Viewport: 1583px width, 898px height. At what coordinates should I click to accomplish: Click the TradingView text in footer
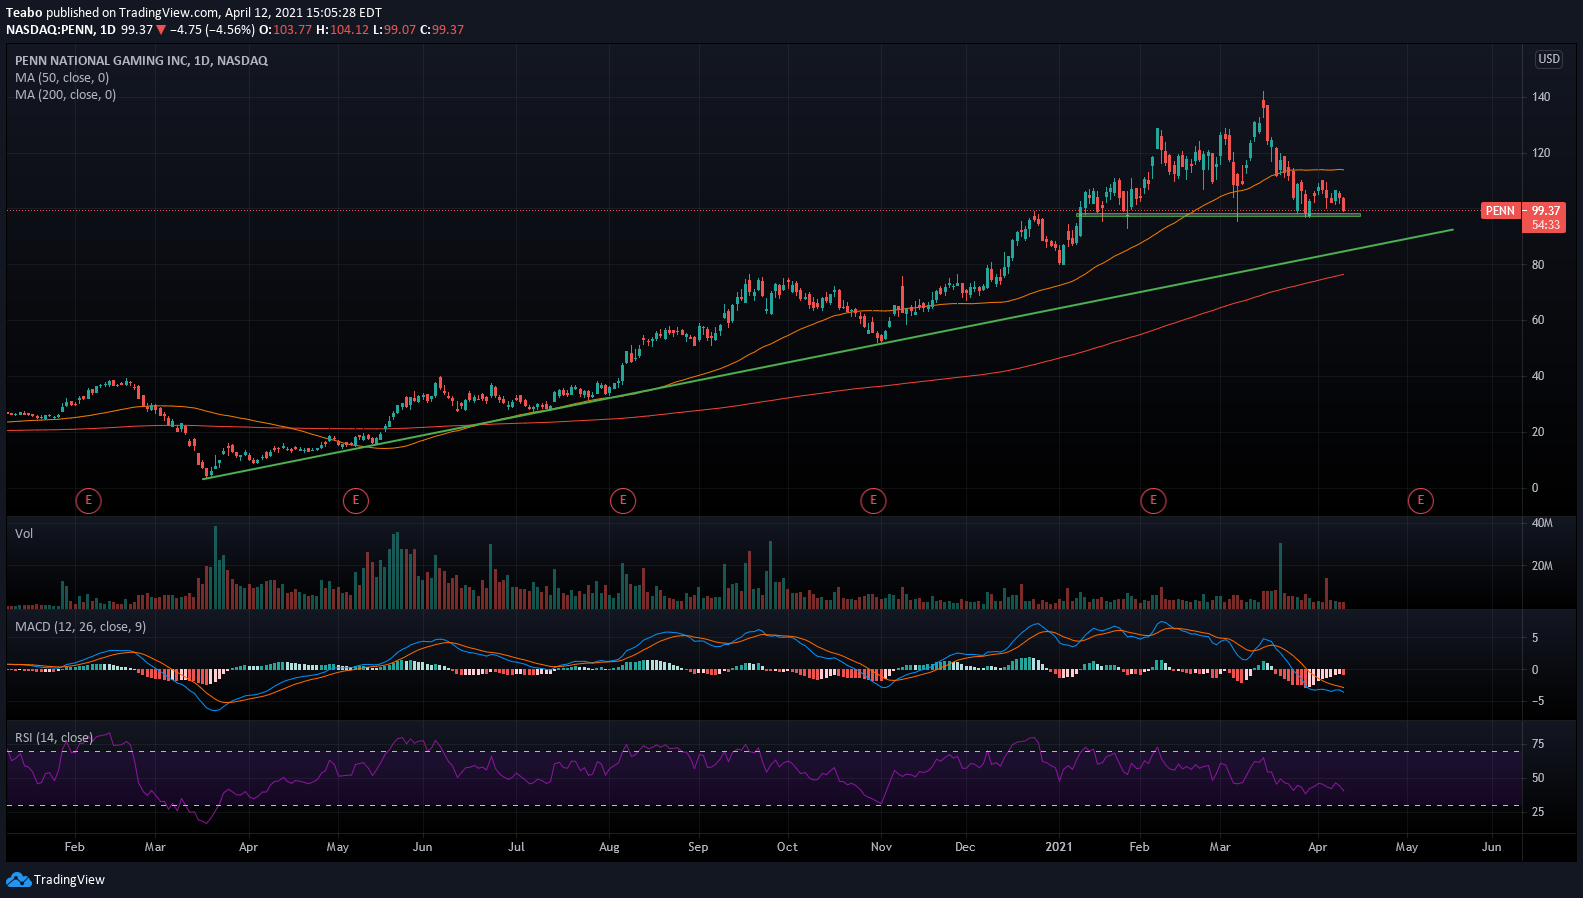point(69,880)
